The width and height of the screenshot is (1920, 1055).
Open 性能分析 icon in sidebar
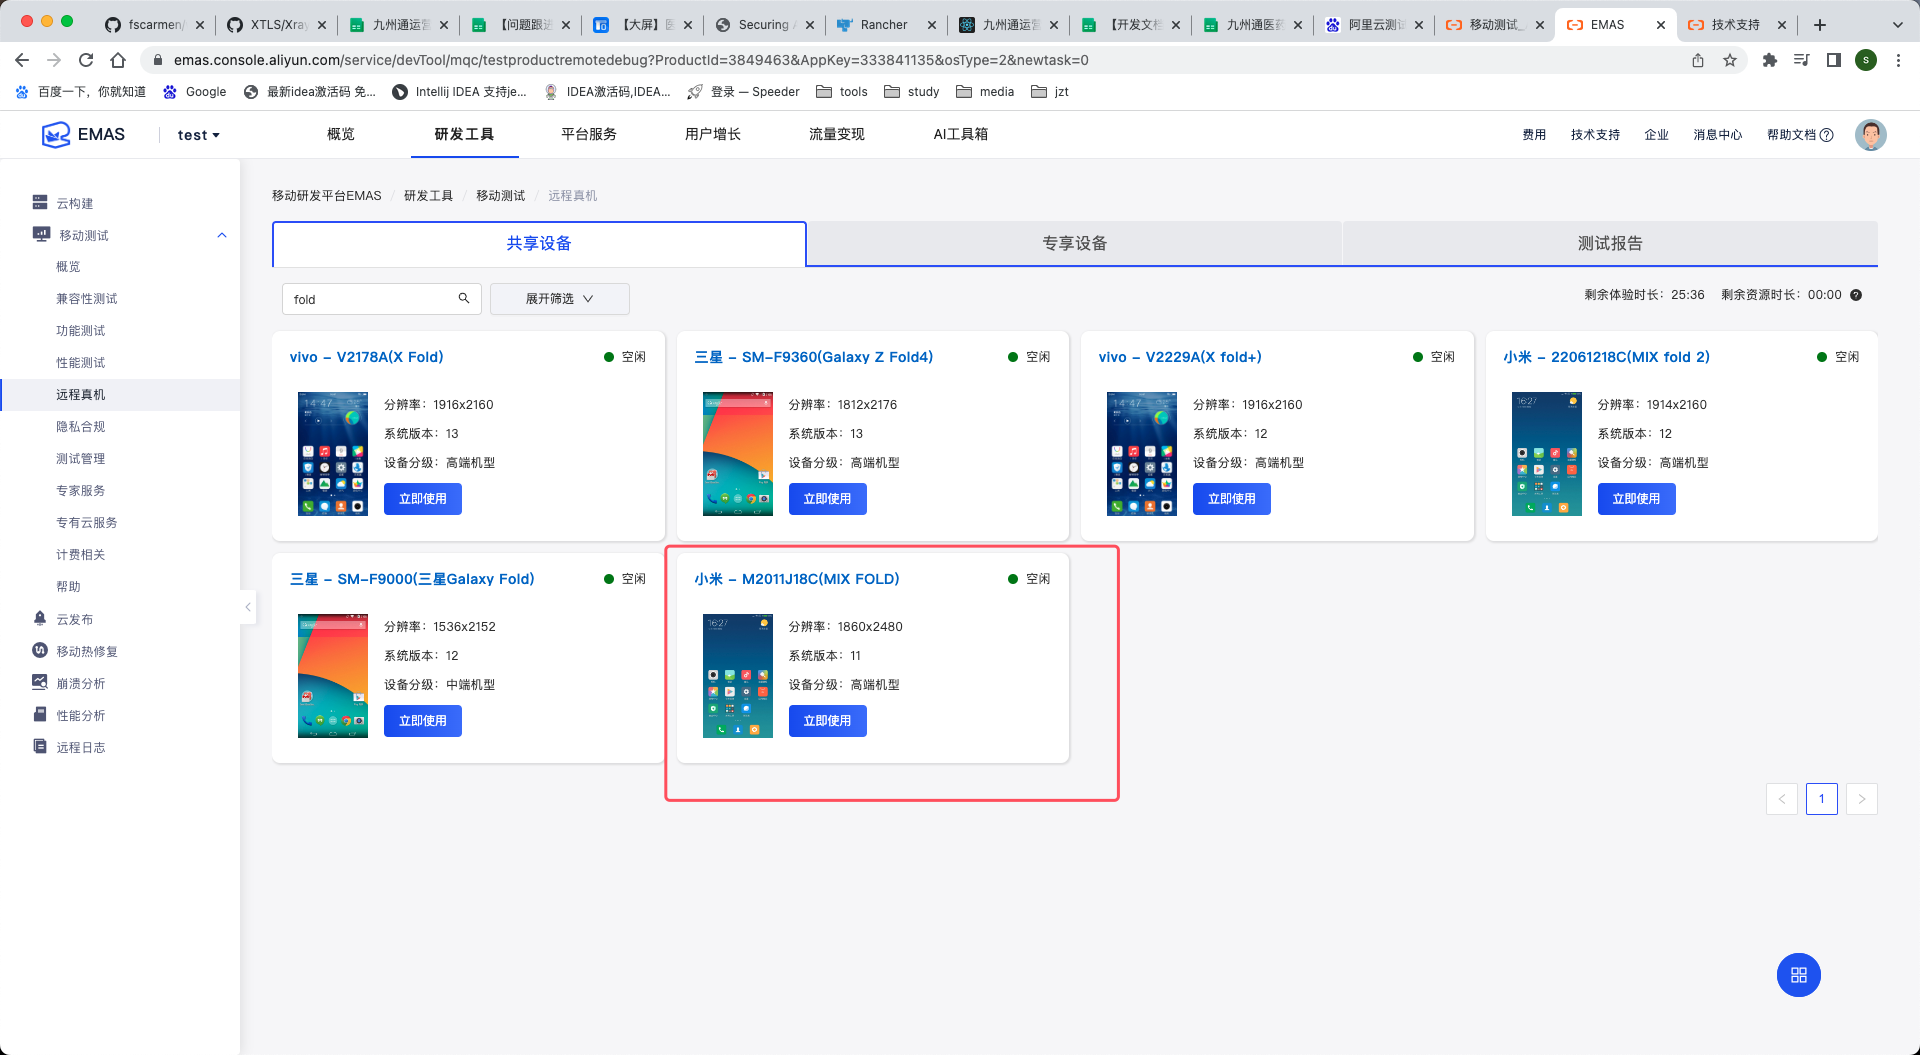click(x=40, y=715)
